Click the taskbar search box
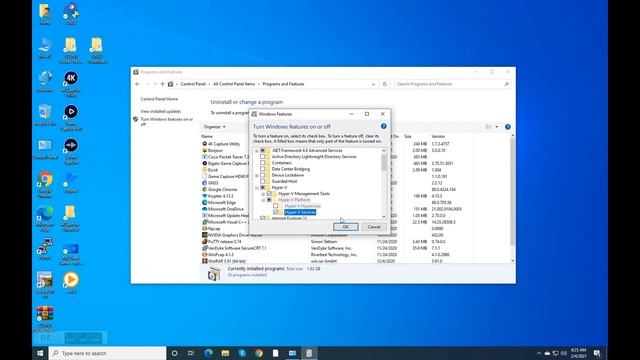The image size is (640, 360). (x=107, y=353)
